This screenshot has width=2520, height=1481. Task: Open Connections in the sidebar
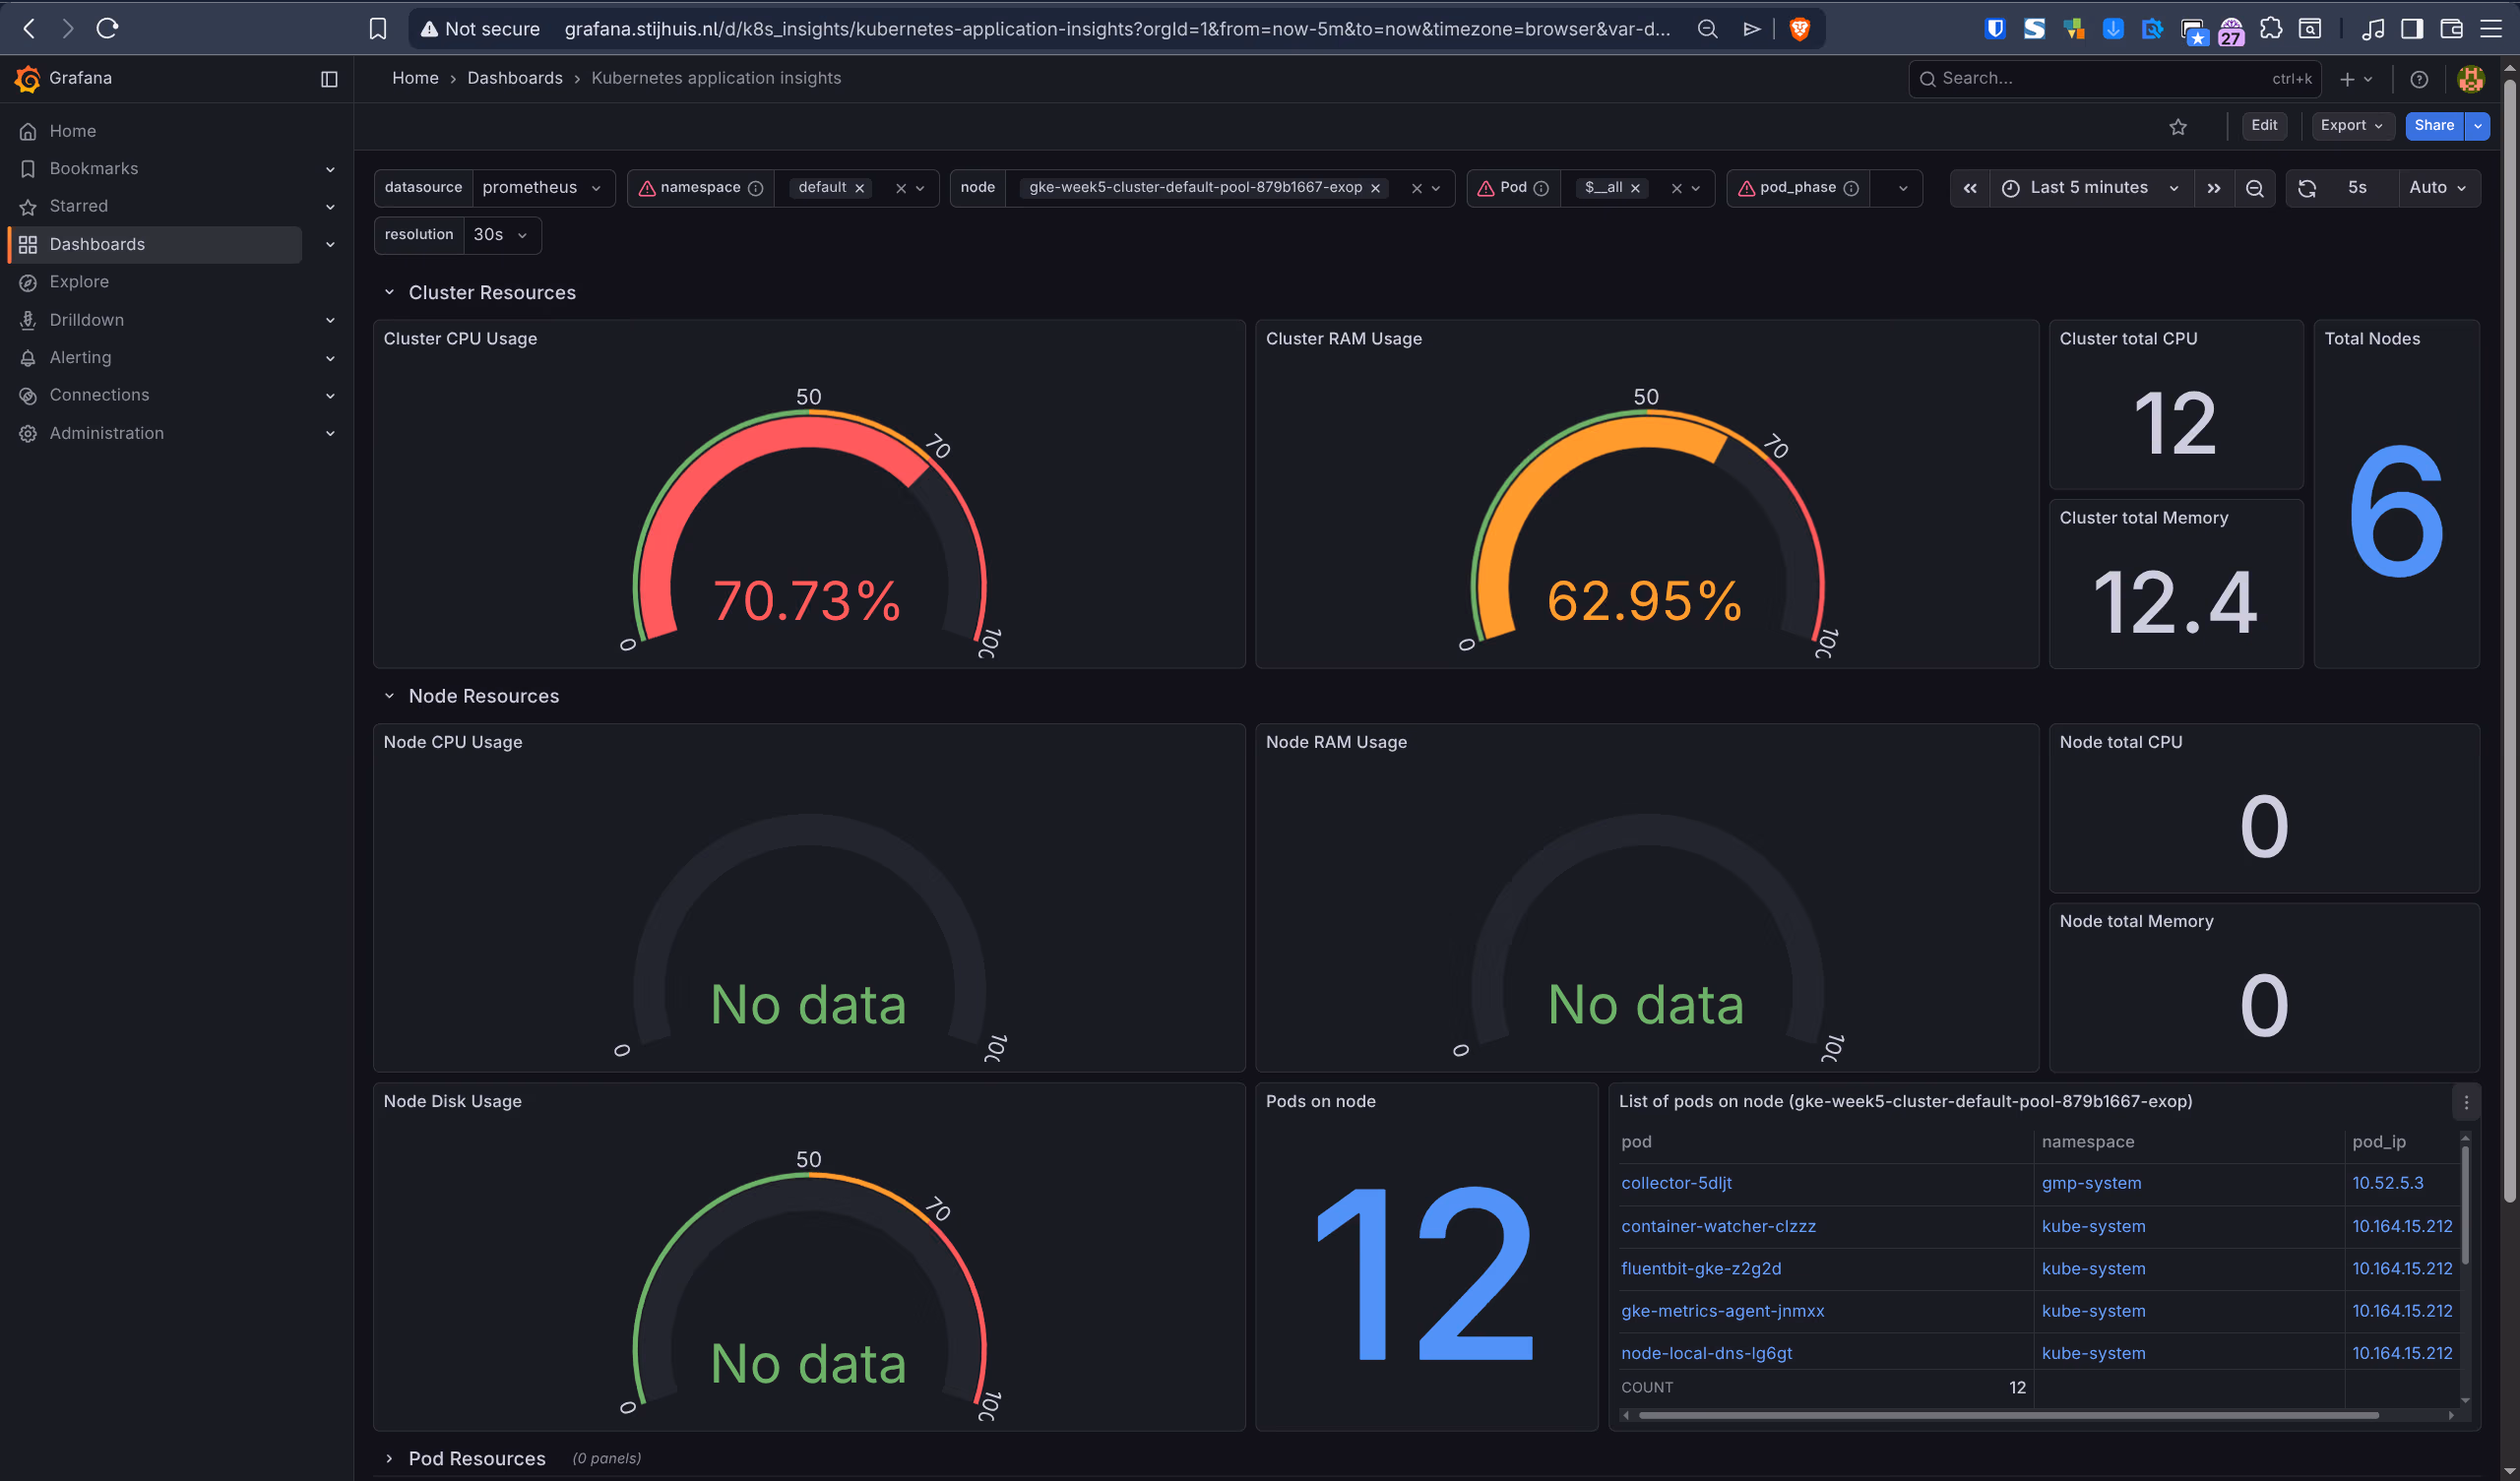pos(97,394)
